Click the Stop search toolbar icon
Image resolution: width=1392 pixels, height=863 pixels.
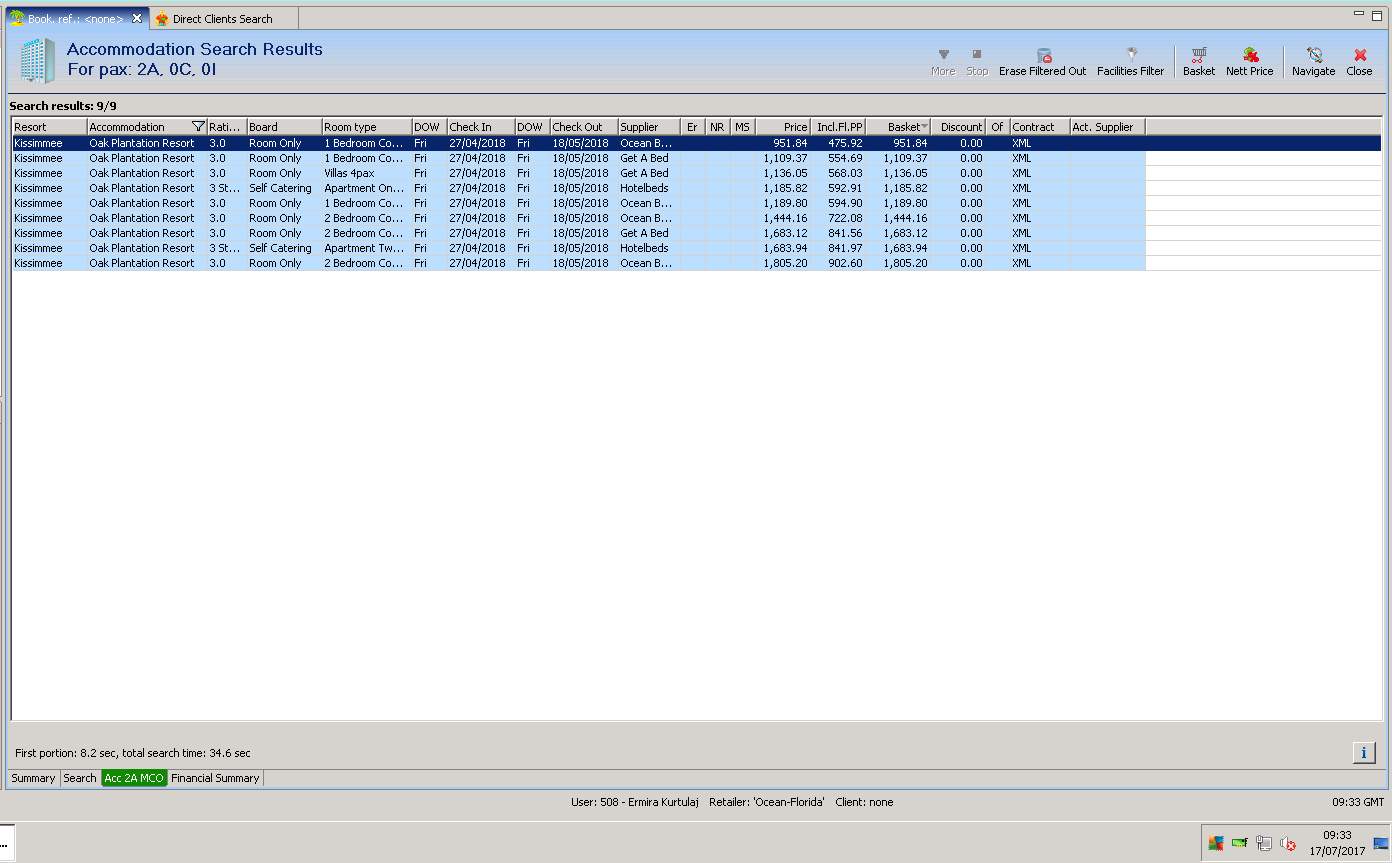(977, 55)
